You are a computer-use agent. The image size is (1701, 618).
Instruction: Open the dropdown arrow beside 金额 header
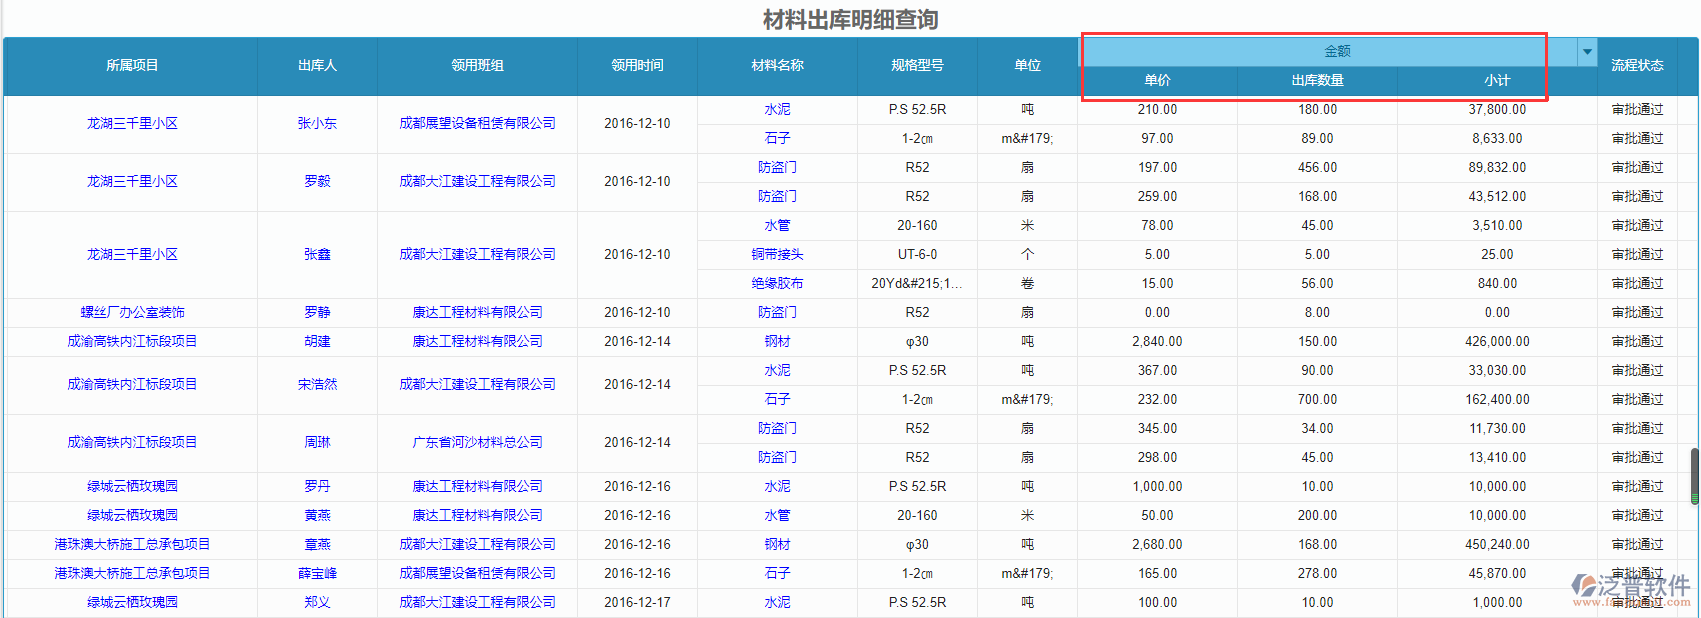1587,52
